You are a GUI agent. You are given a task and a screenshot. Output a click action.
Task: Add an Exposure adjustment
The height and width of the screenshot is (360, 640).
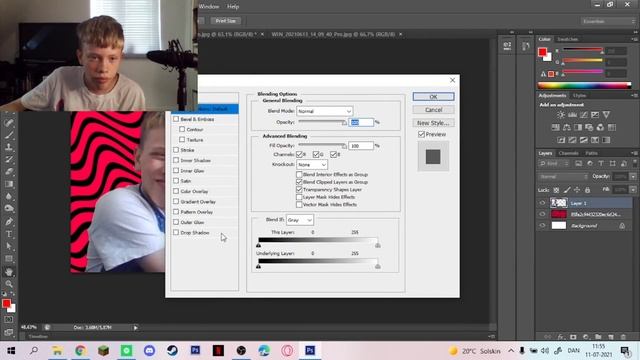(x=595, y=115)
